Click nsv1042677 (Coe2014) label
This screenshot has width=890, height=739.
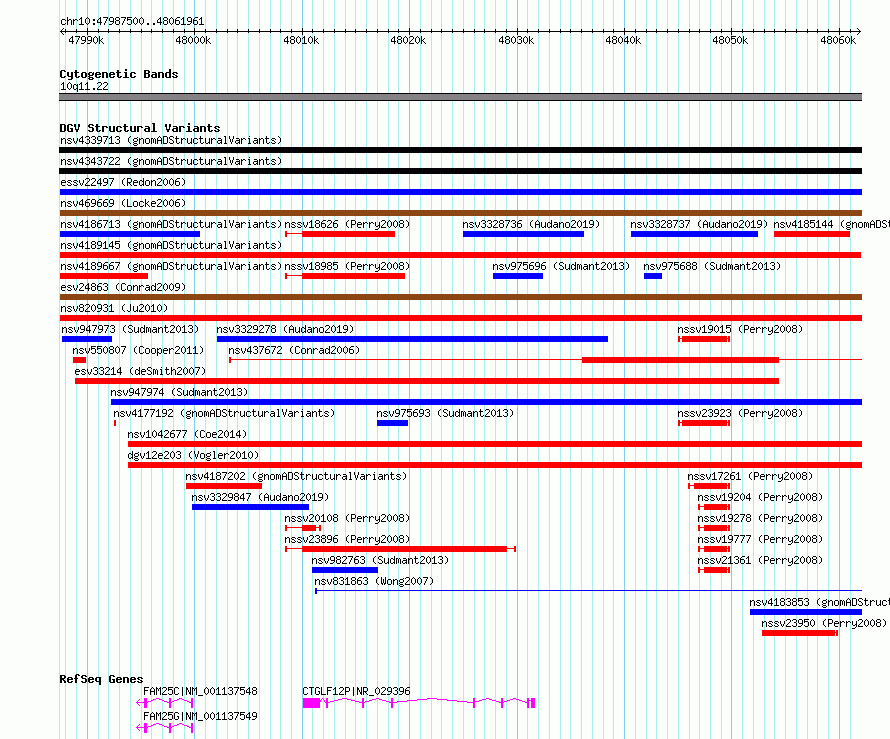[x=187, y=434]
